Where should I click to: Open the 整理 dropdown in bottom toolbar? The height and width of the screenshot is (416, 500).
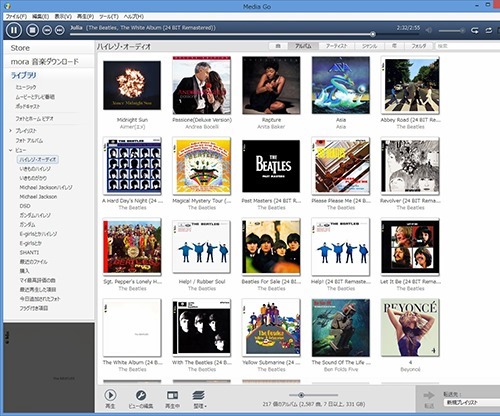pyautogui.click(x=199, y=399)
